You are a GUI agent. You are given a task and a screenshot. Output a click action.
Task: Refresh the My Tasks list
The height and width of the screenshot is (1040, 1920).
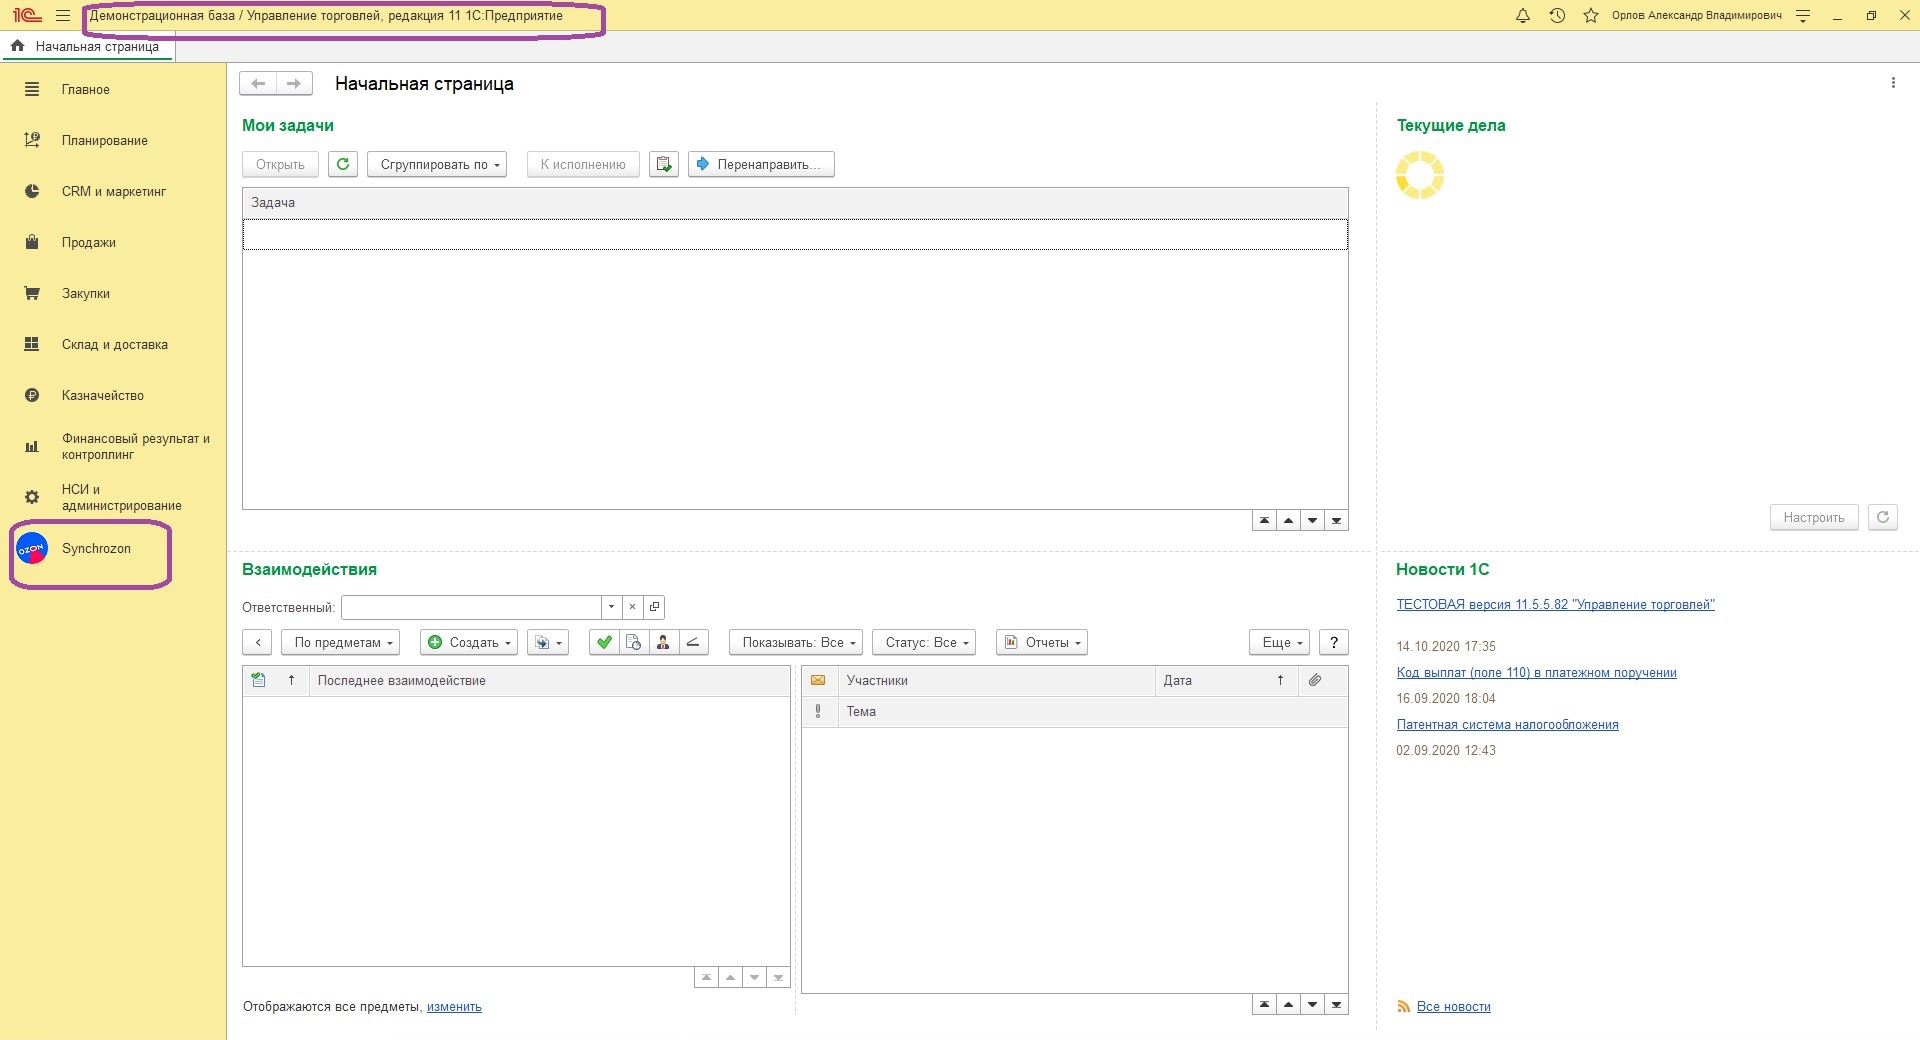point(343,164)
